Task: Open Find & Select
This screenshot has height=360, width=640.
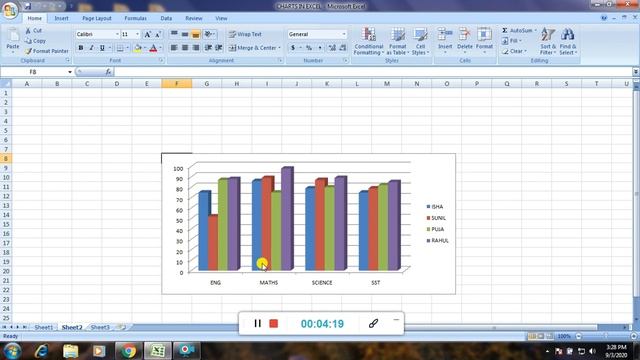Action: (568, 41)
